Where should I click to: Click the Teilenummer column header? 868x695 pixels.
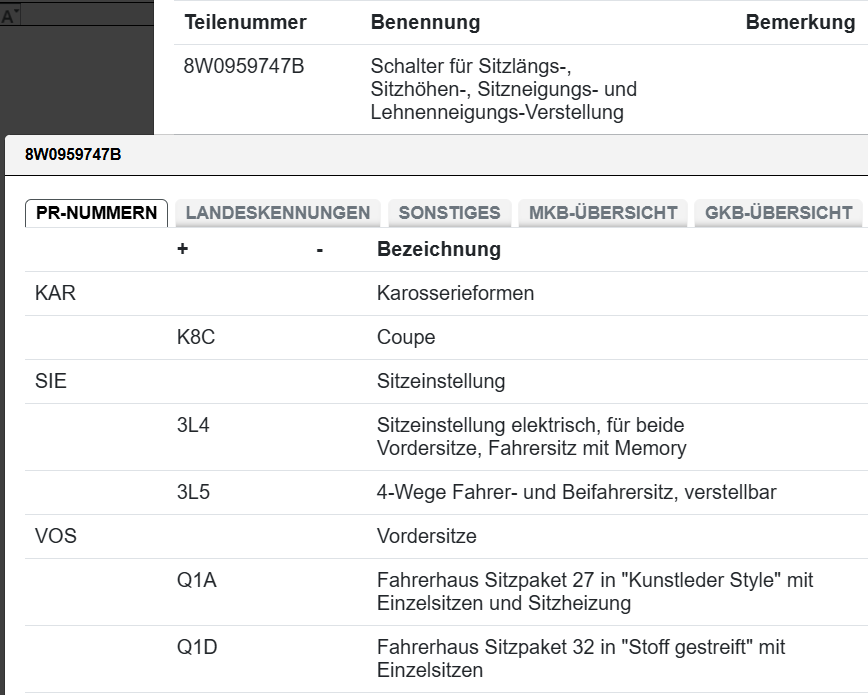[x=245, y=22]
